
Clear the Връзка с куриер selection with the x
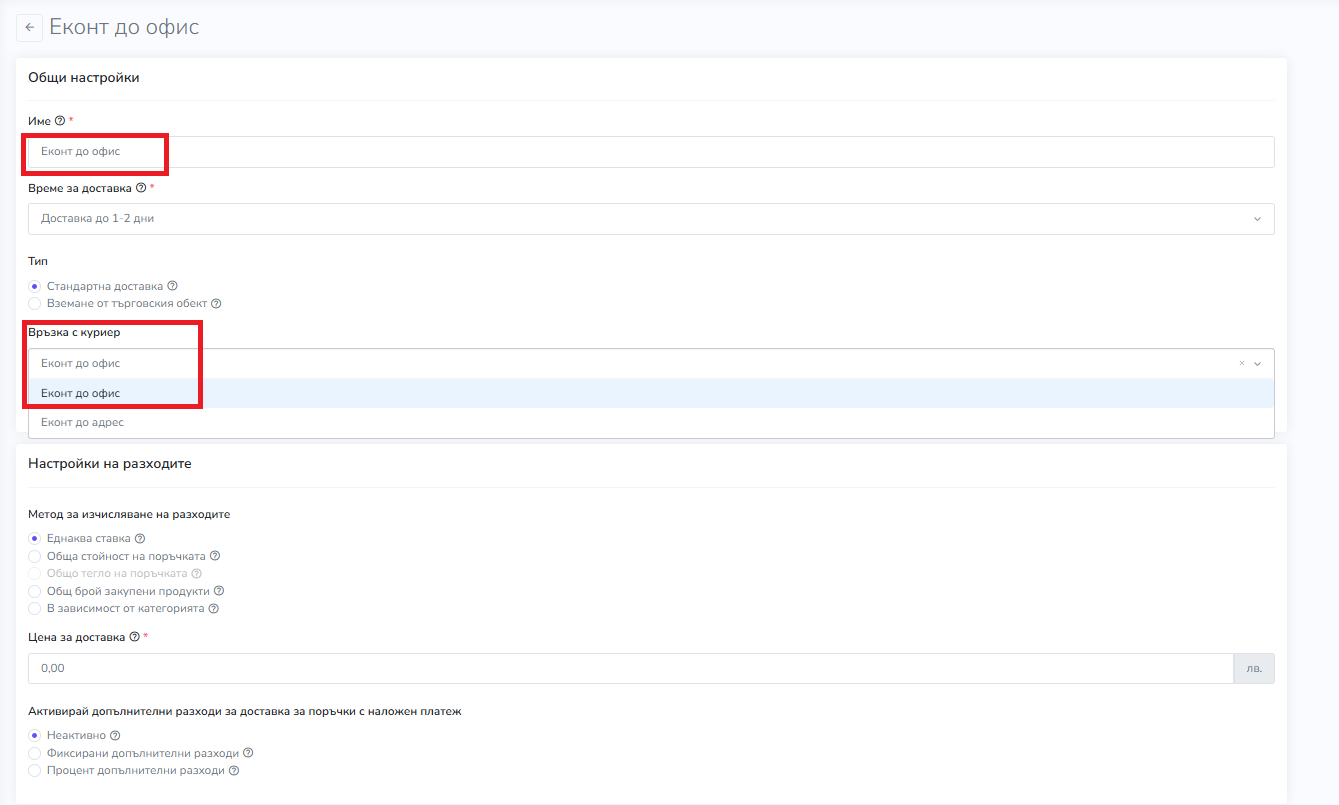1242,363
